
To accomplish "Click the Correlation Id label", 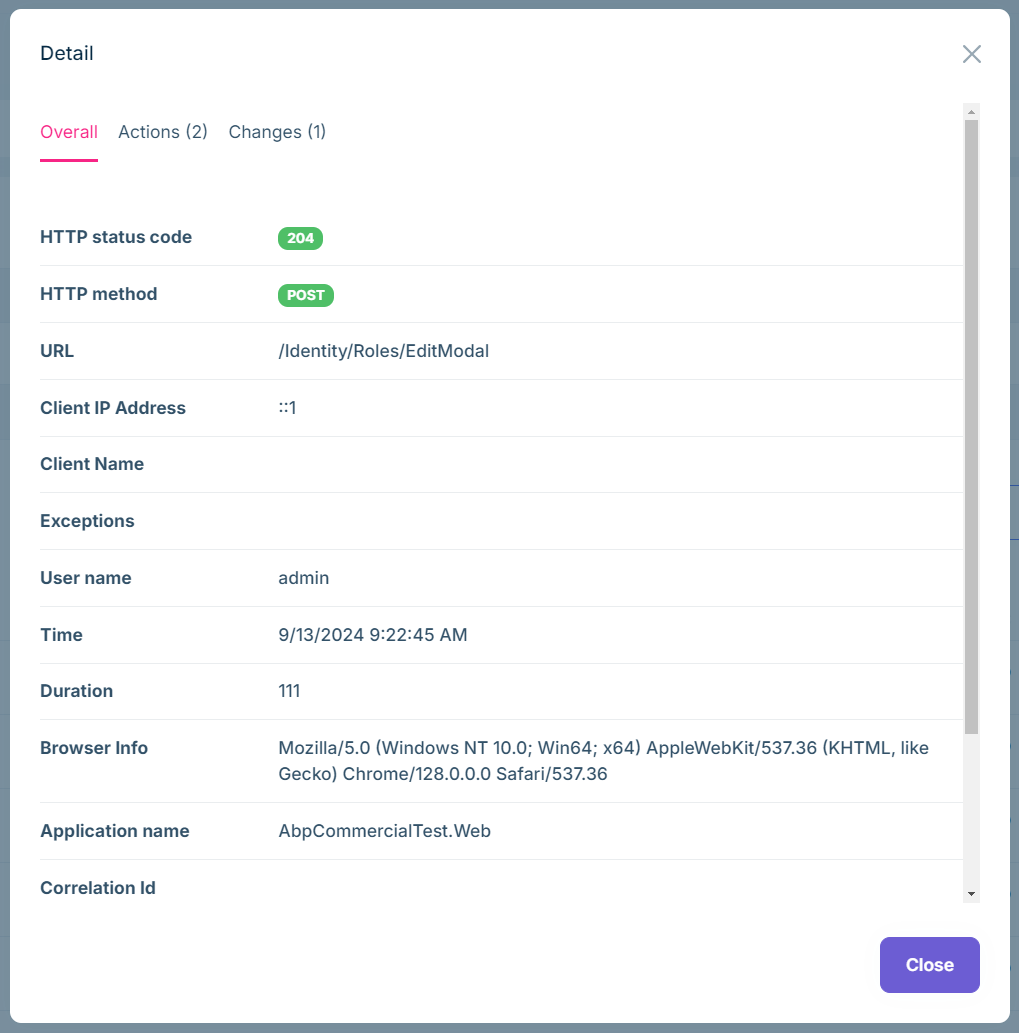I will (x=97, y=888).
